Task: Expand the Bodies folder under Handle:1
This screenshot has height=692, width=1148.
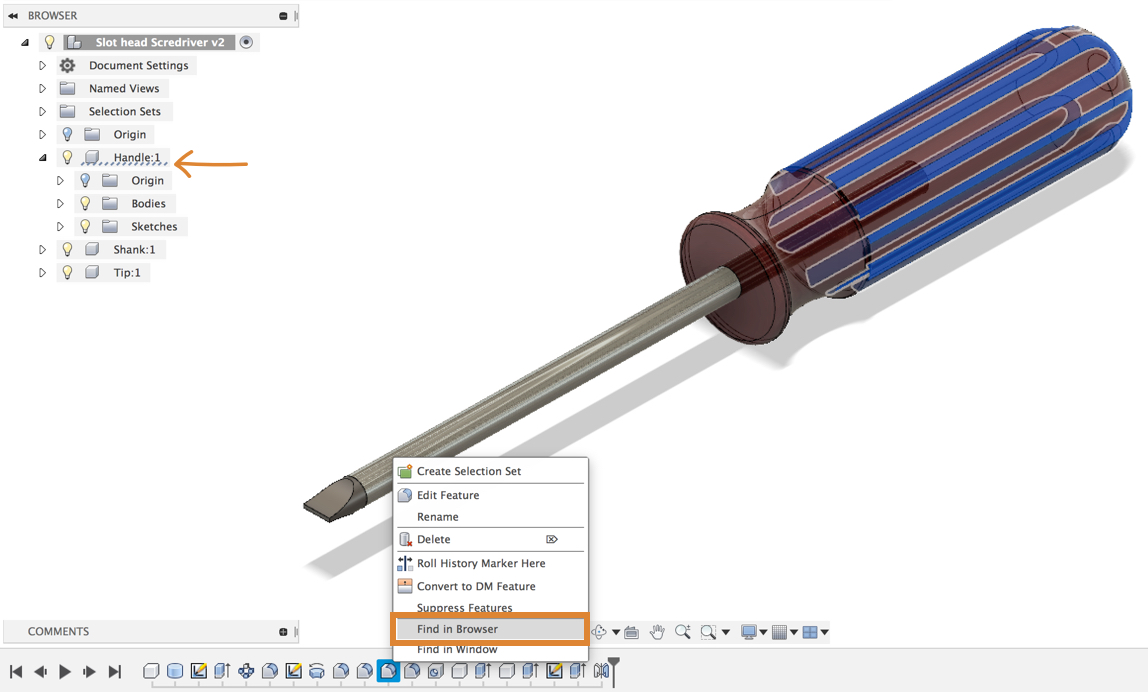Action: 61,203
